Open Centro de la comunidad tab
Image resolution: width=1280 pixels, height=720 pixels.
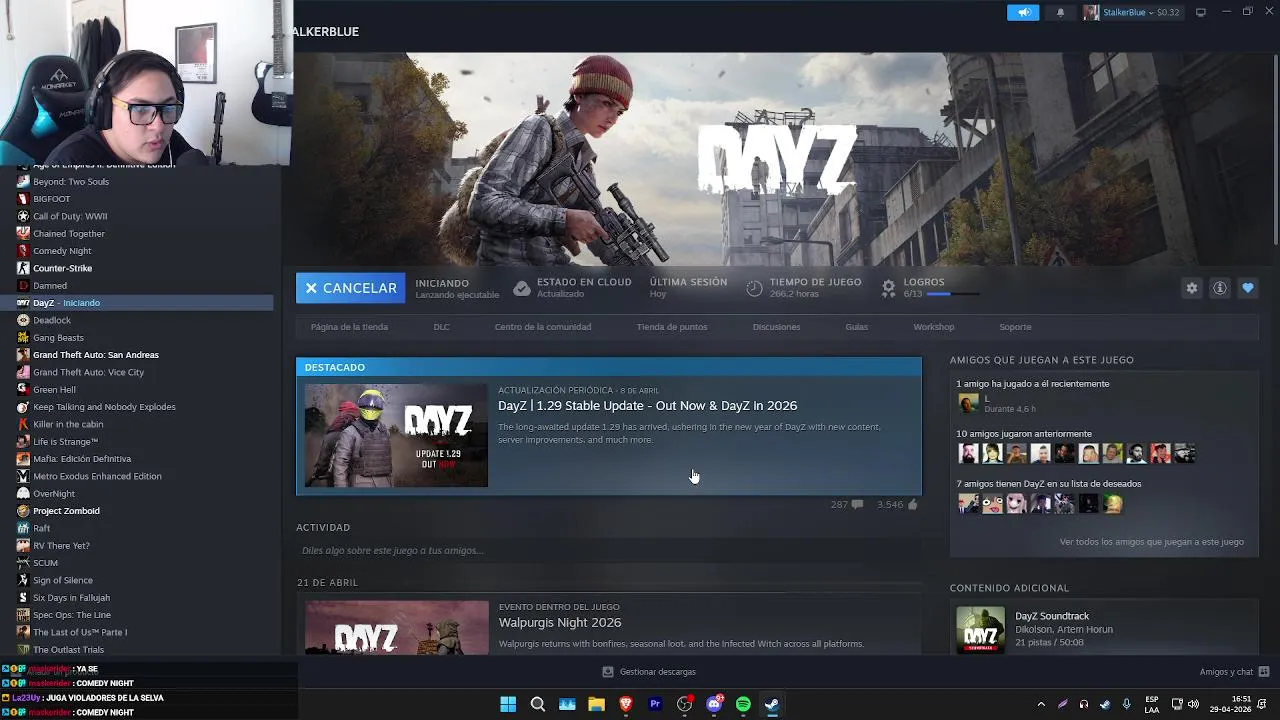click(x=543, y=327)
